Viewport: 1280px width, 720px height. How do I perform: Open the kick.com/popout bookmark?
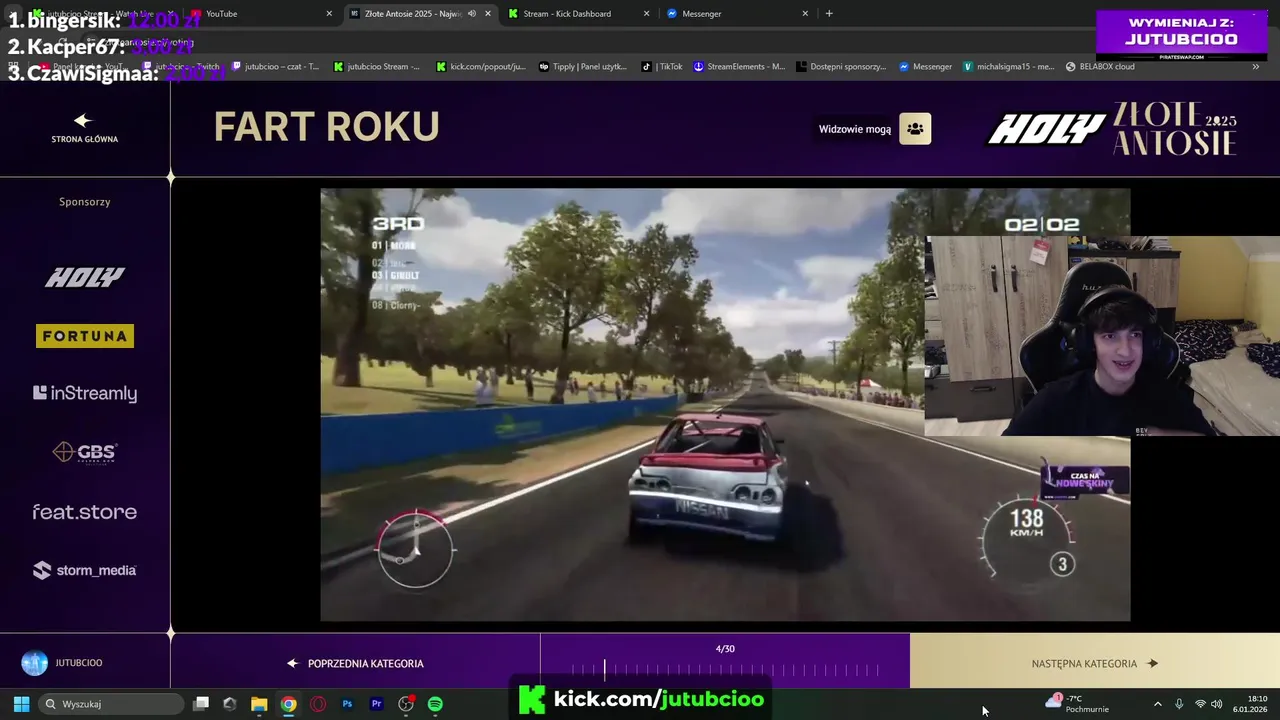(x=480, y=67)
